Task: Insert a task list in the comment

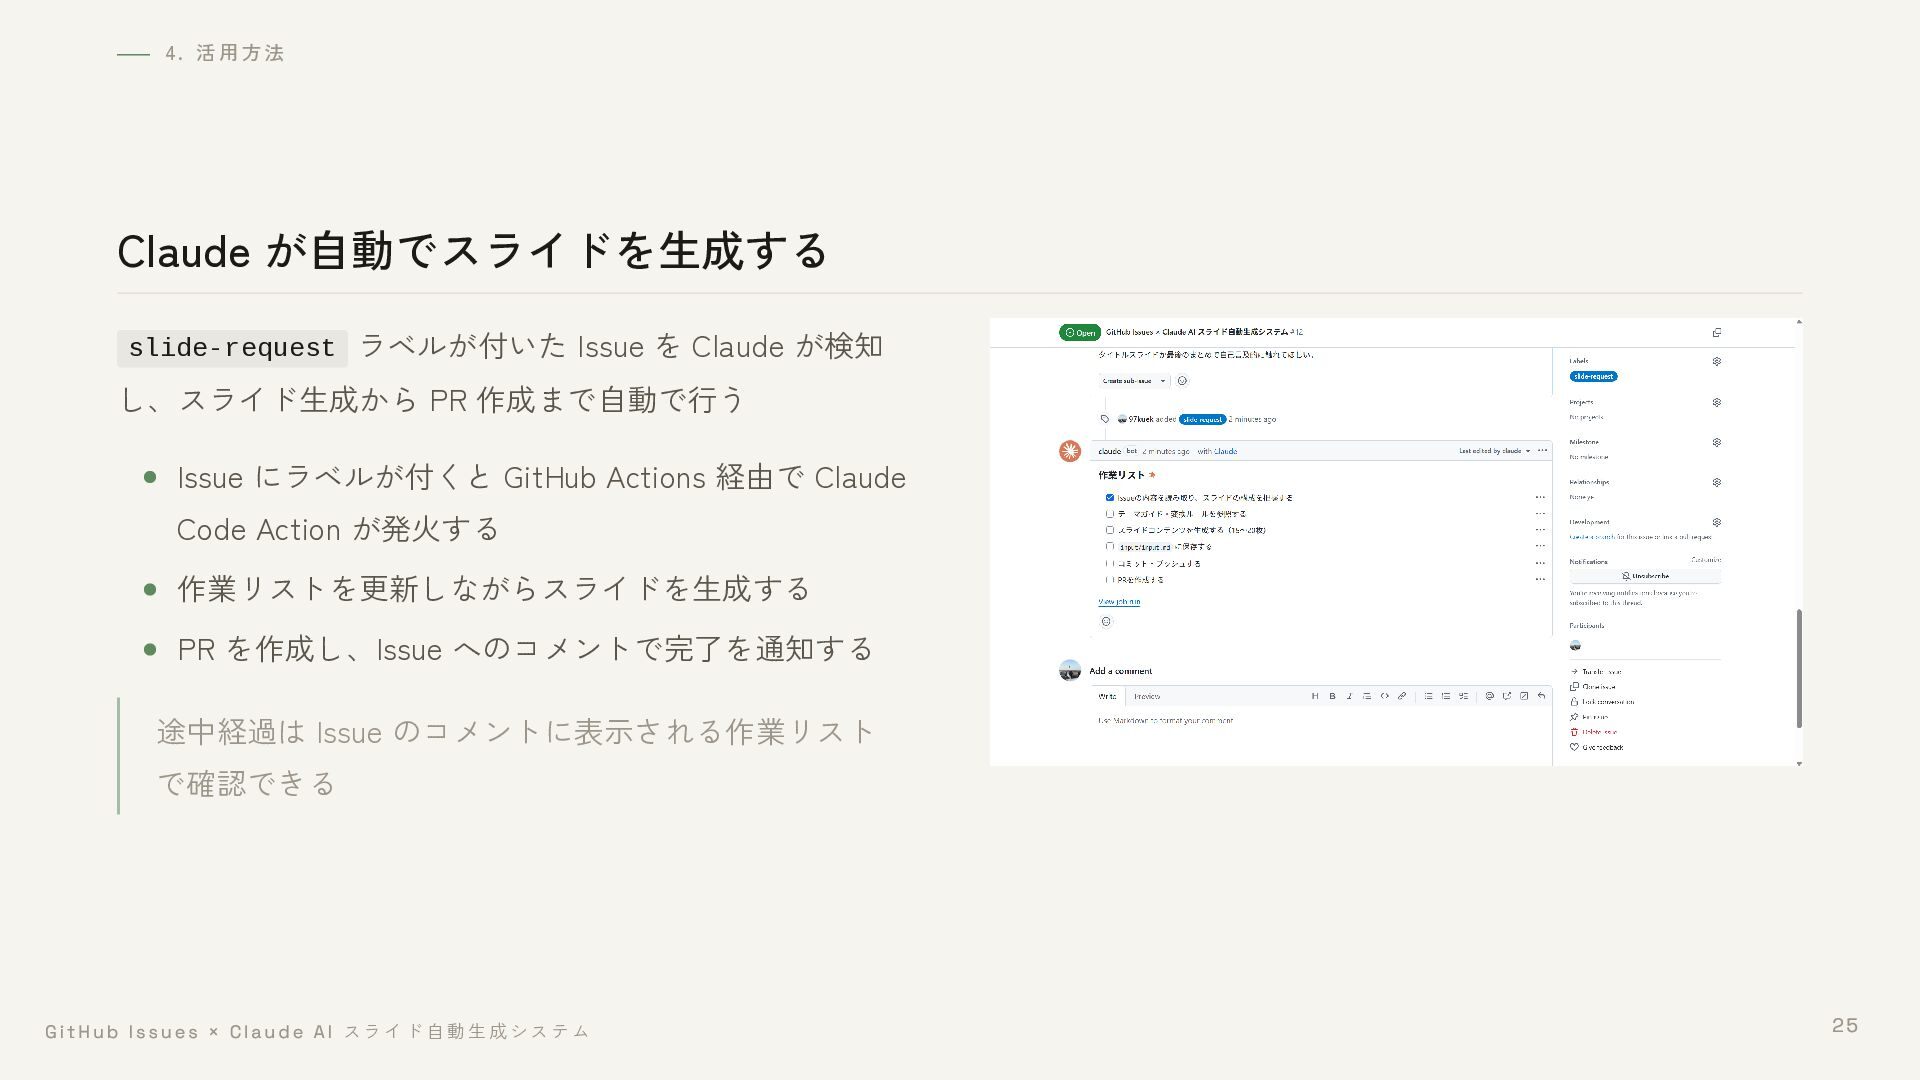Action: coord(1464,696)
